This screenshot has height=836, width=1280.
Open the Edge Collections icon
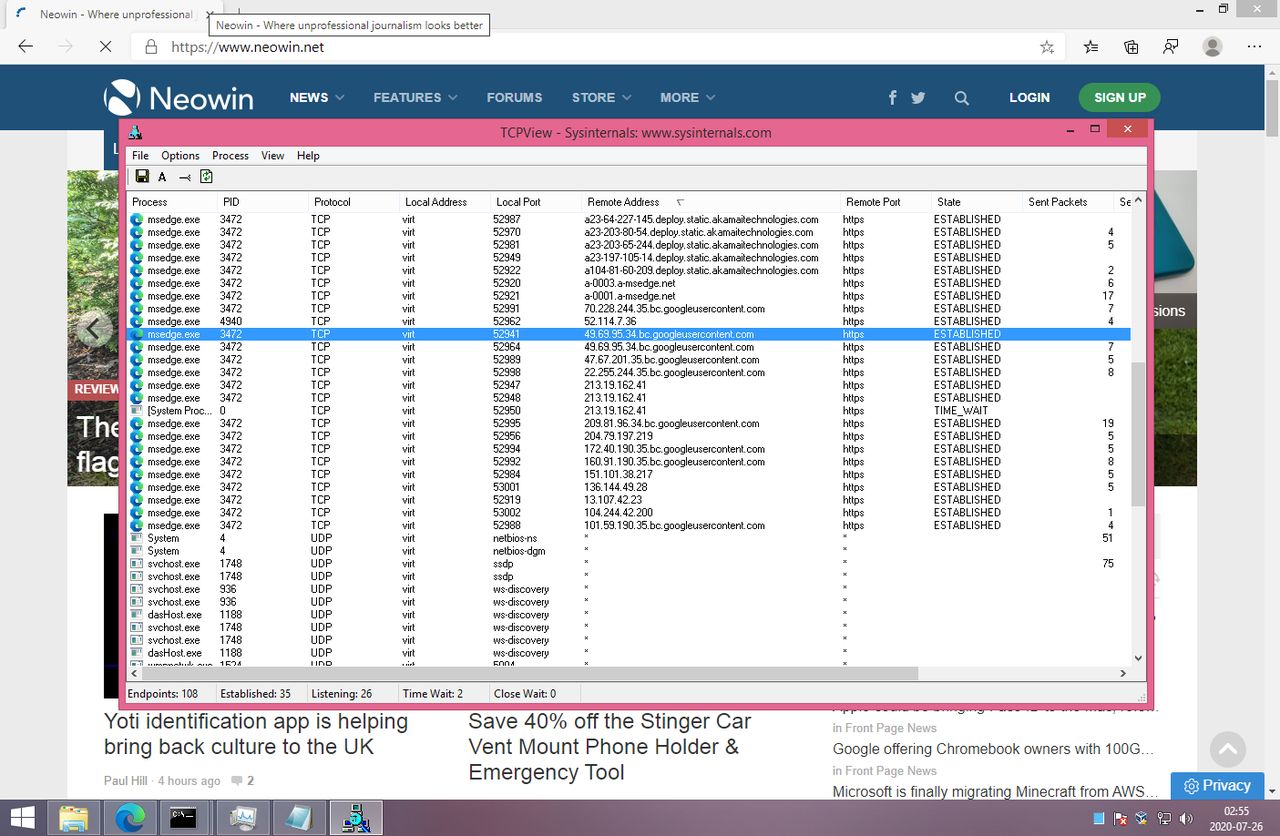click(x=1131, y=47)
